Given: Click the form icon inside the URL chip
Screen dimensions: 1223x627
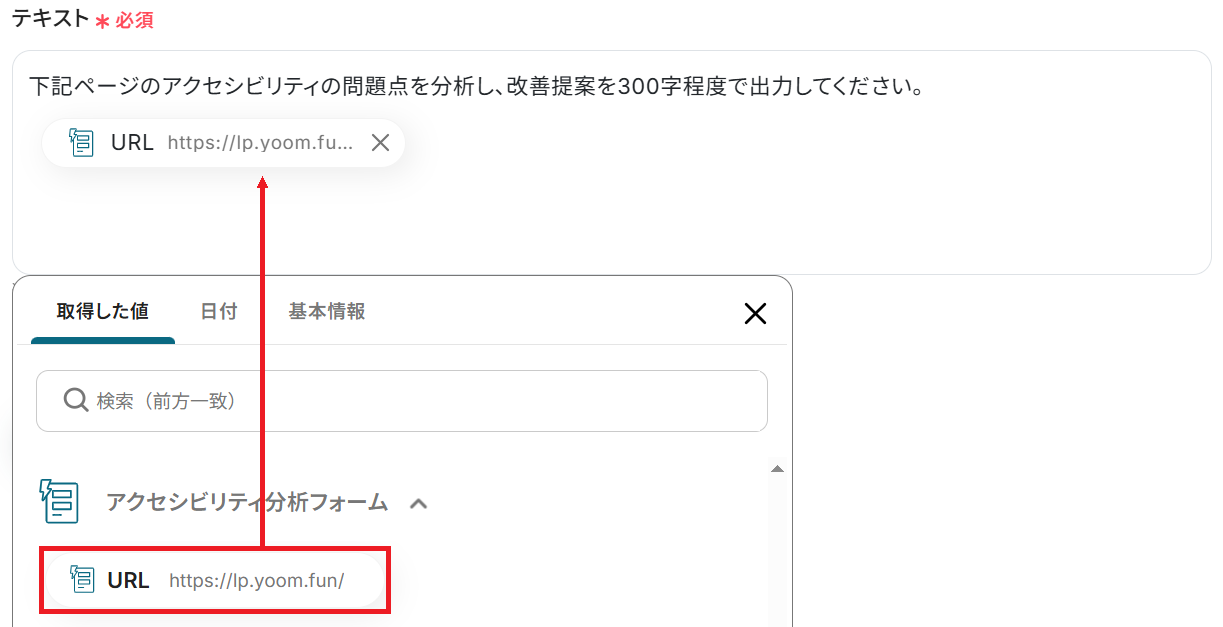Looking at the screenshot, I should (x=82, y=143).
